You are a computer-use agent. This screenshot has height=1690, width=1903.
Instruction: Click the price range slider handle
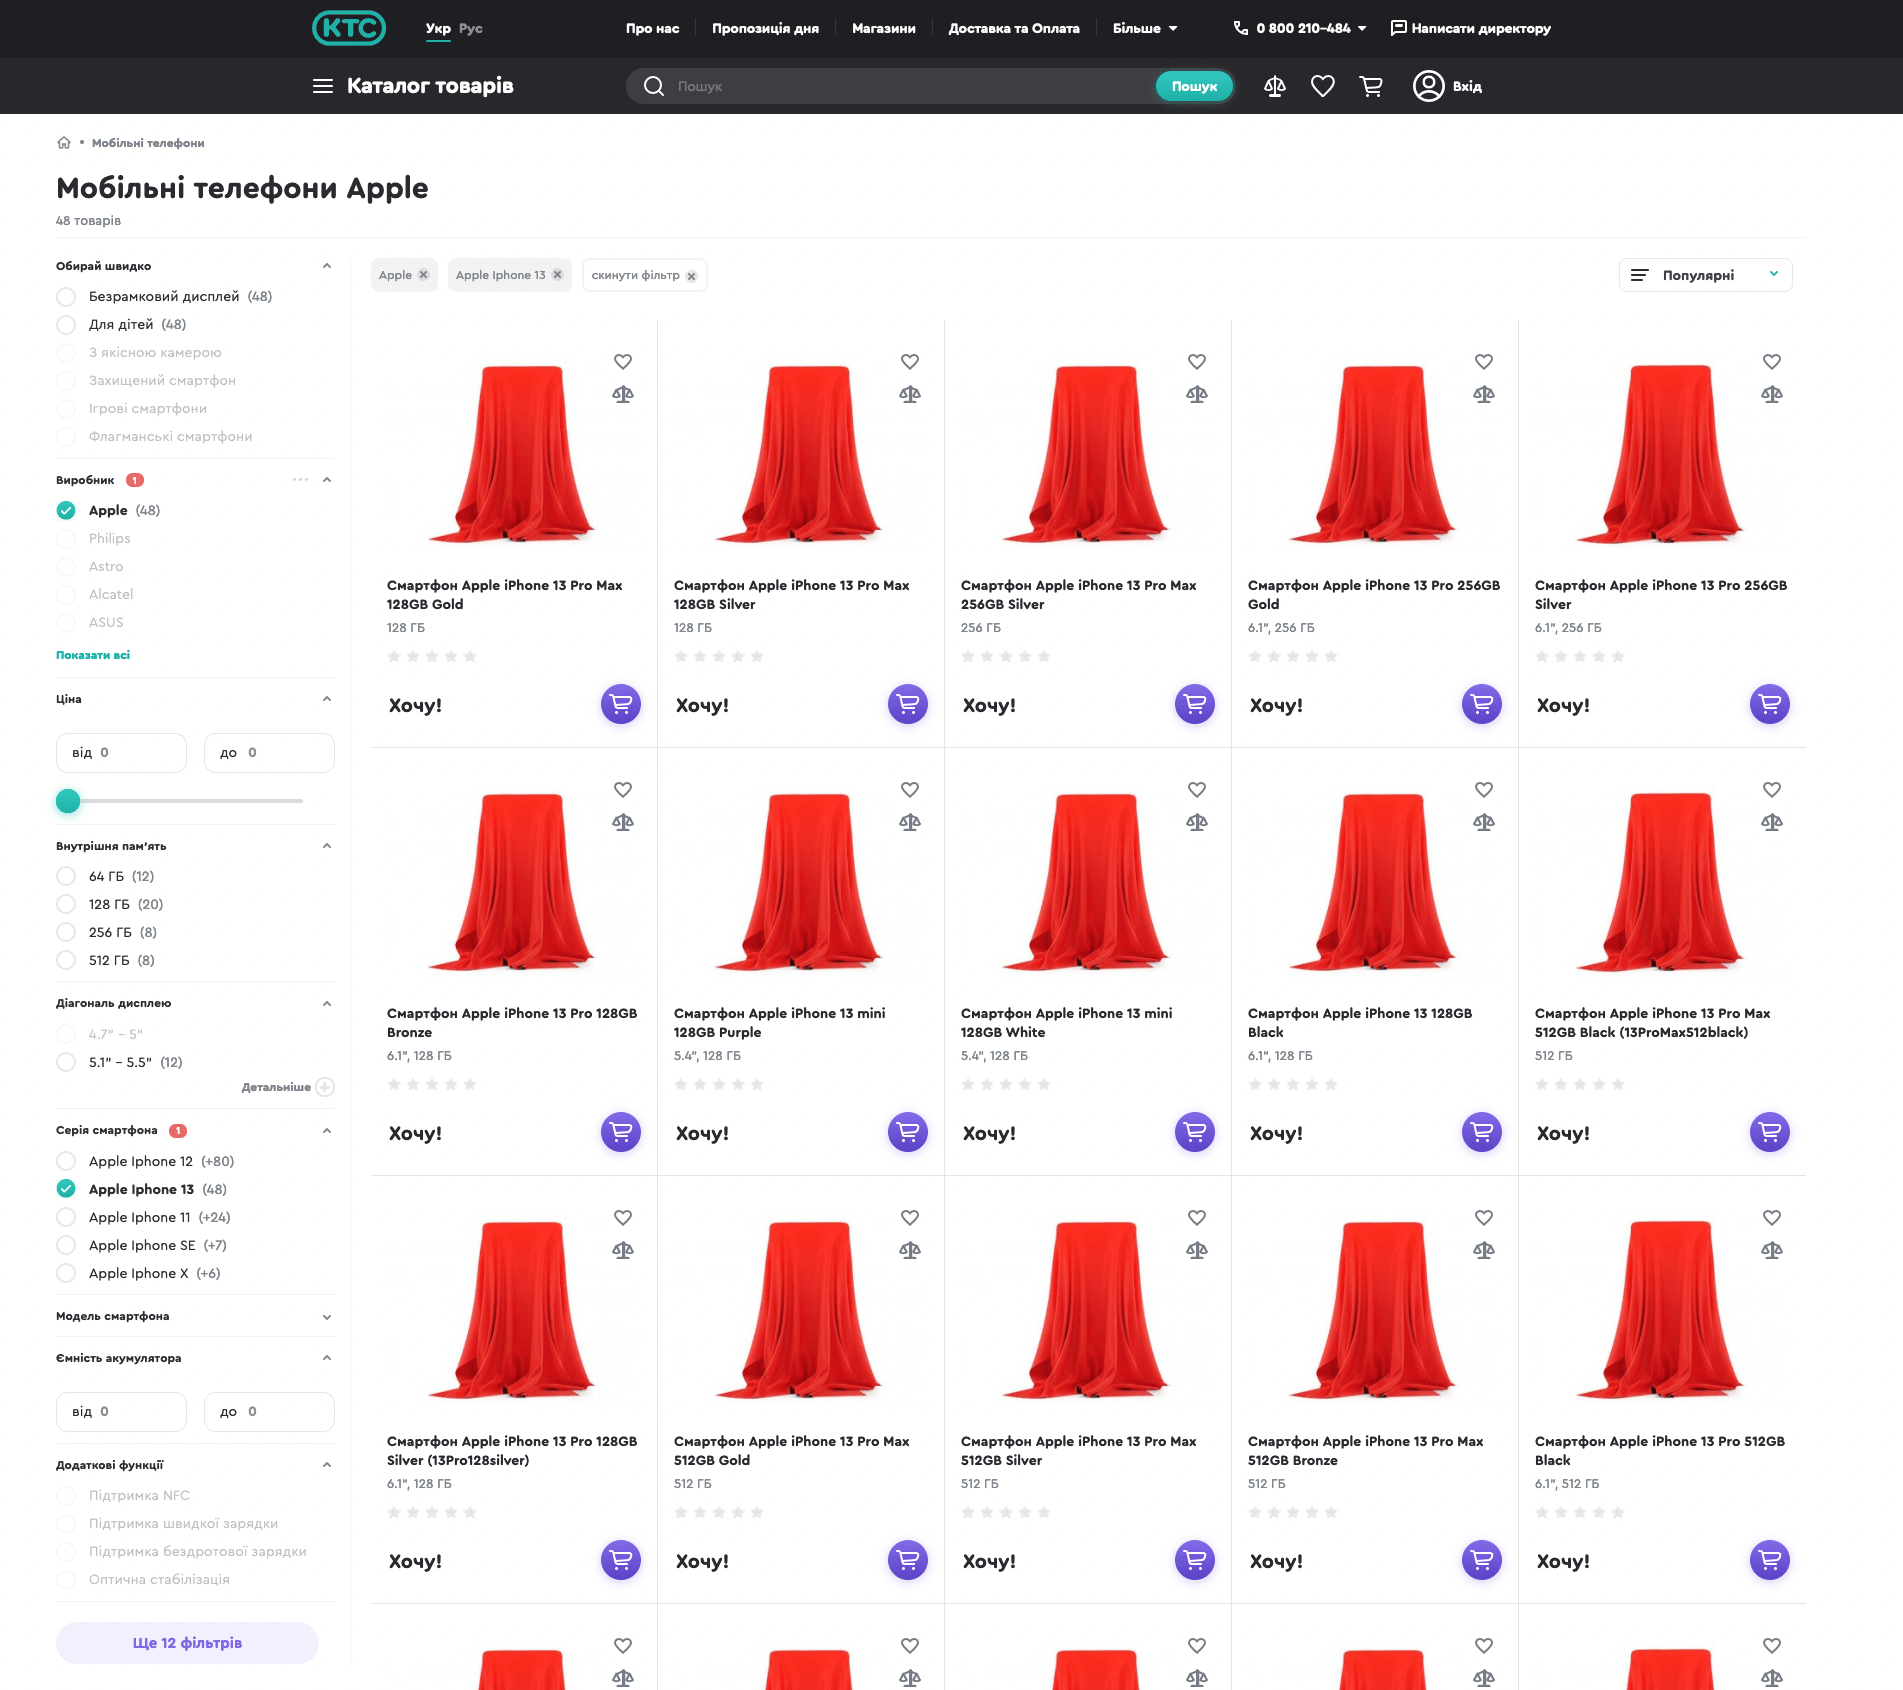[68, 801]
